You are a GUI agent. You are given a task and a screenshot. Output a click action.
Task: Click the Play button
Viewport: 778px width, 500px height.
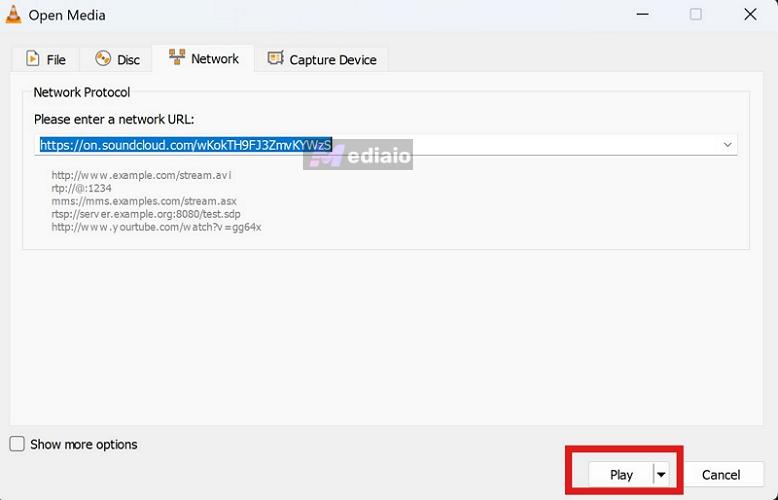[x=621, y=475]
